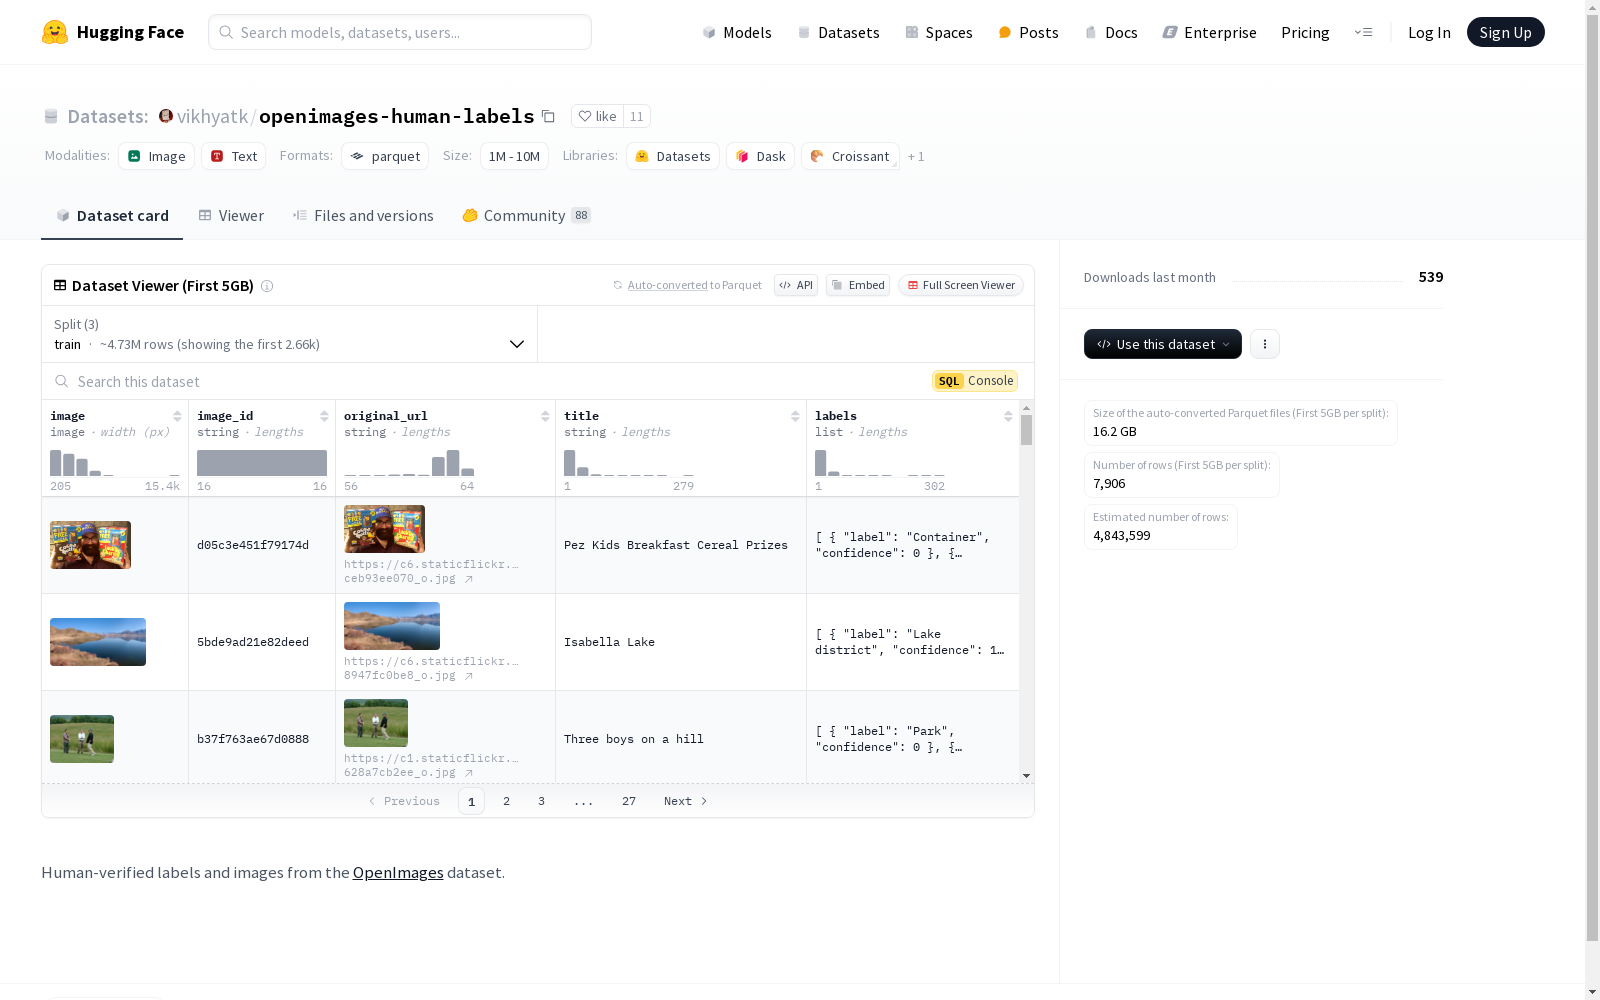1600x1000 pixels.
Task: Open the Community tab
Action: [x=527, y=216]
